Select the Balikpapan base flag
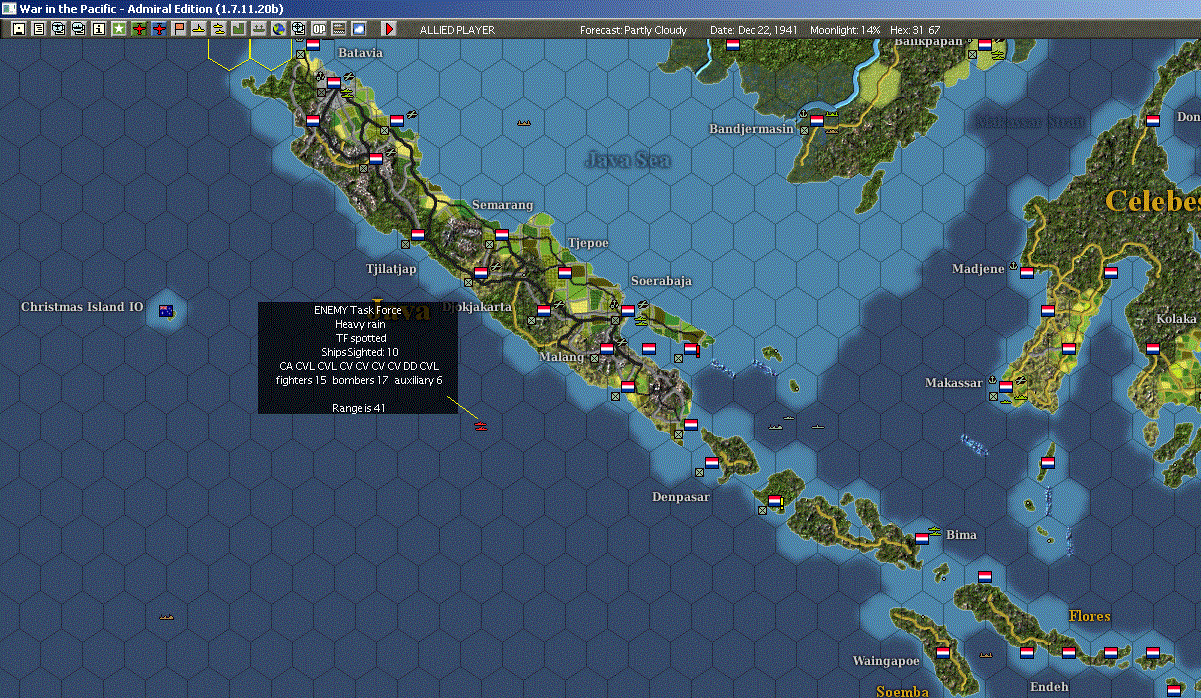This screenshot has width=1201, height=698. coord(985,44)
